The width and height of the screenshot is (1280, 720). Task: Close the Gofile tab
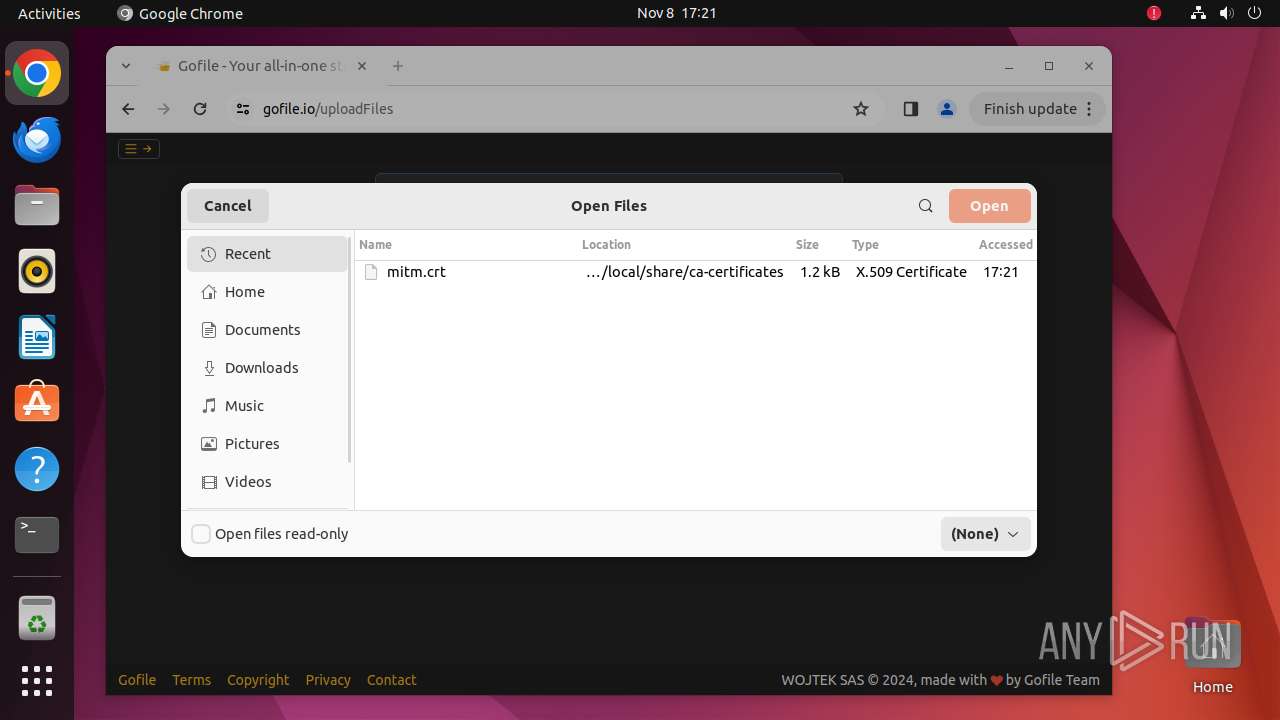pyautogui.click(x=362, y=66)
